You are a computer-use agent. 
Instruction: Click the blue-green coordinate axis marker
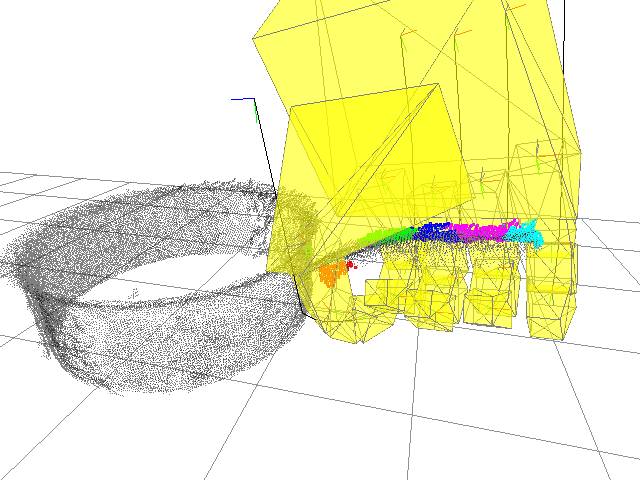(244, 109)
